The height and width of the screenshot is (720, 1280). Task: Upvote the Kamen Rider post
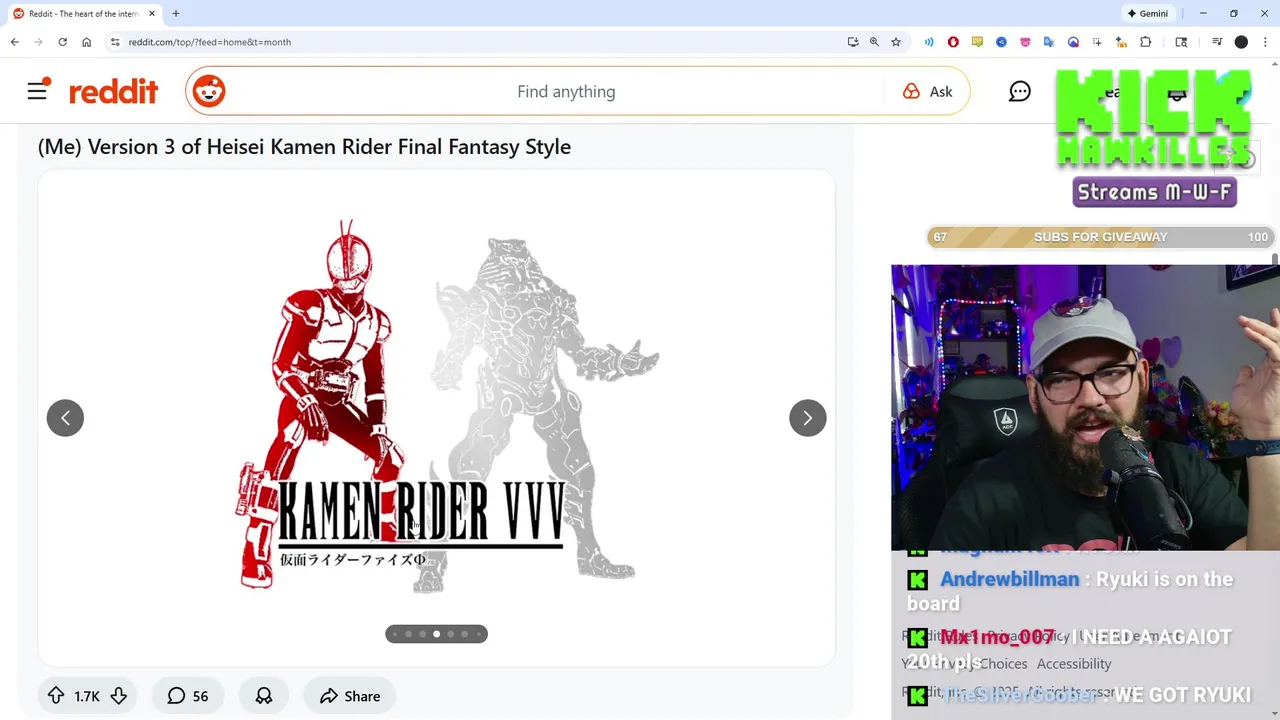click(56, 696)
